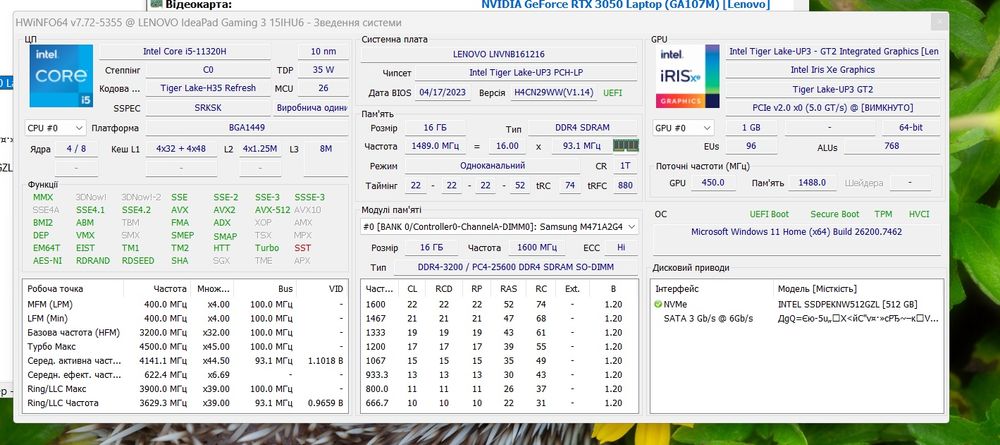Click the BIOS date 04/17/2023 field
This screenshot has width=1000, height=445.
point(443,93)
